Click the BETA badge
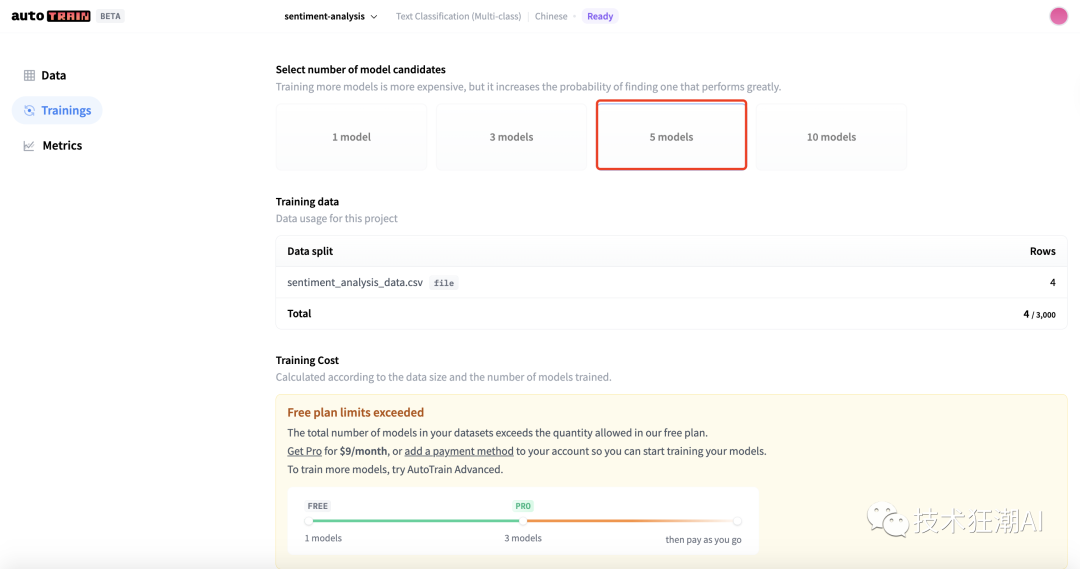Screen dimensions: 1080x569 click(110, 16)
